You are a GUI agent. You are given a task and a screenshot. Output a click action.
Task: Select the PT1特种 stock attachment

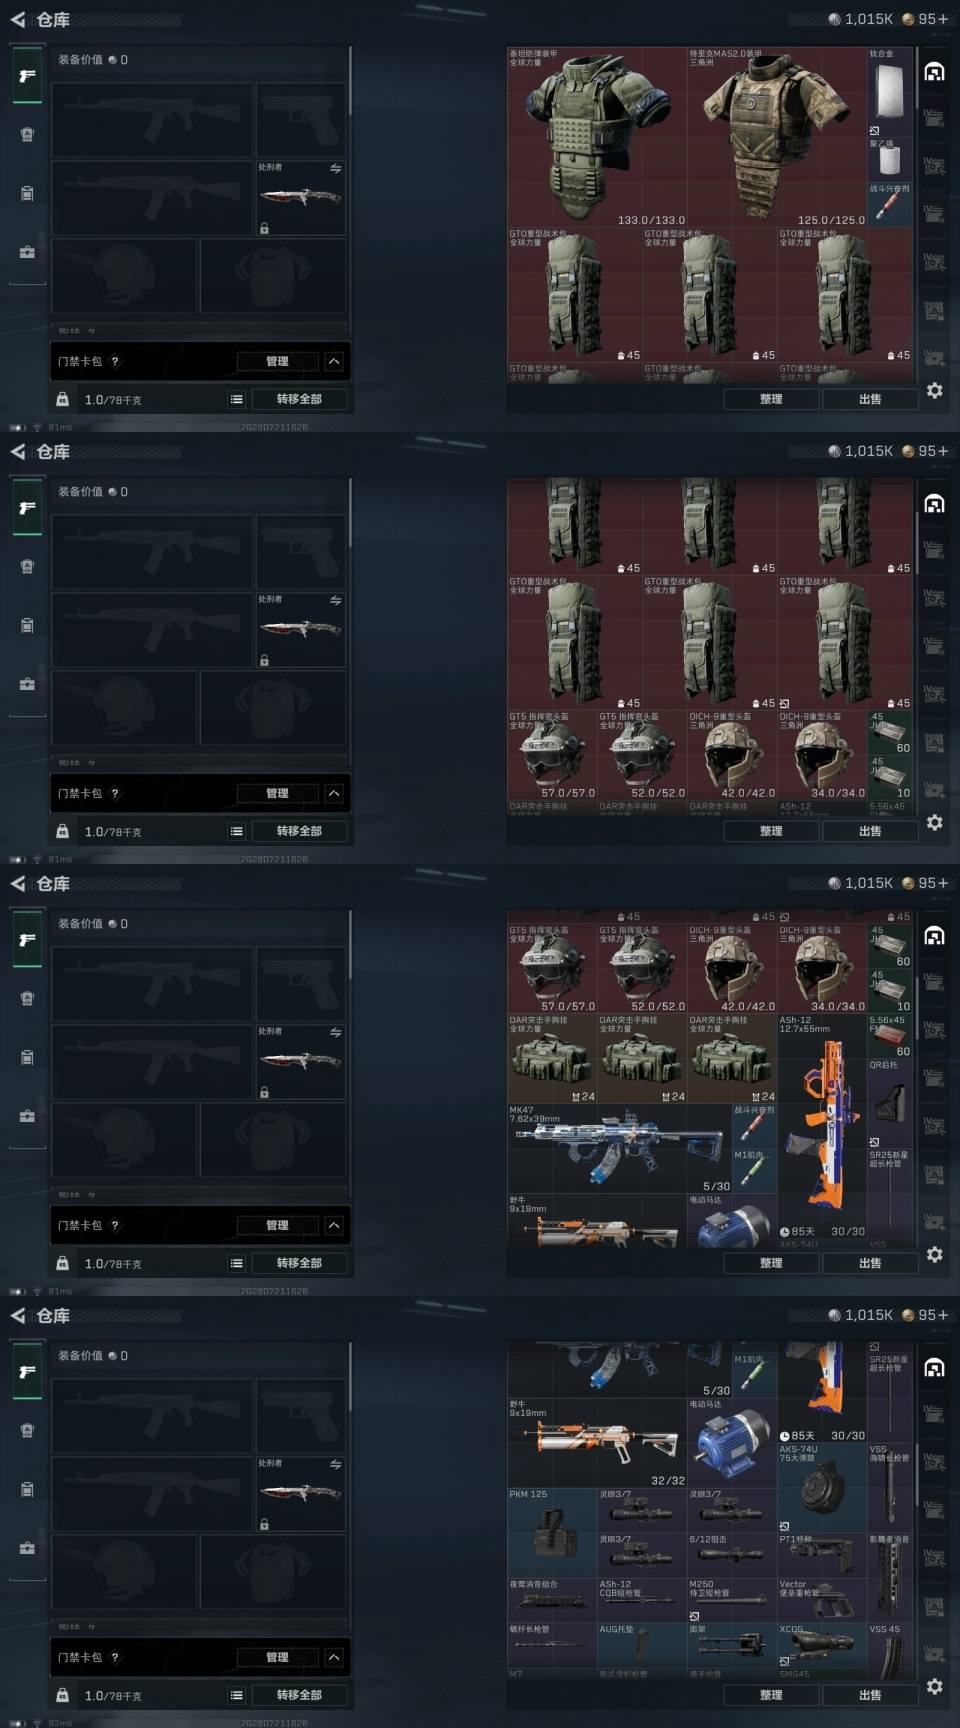click(822, 1556)
